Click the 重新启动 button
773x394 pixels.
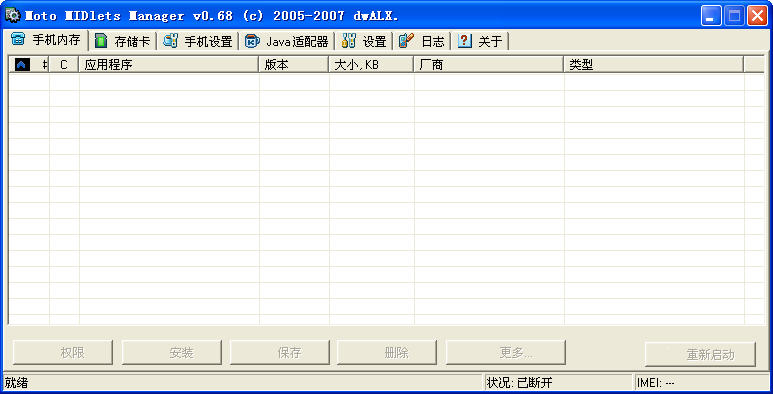[x=700, y=355]
